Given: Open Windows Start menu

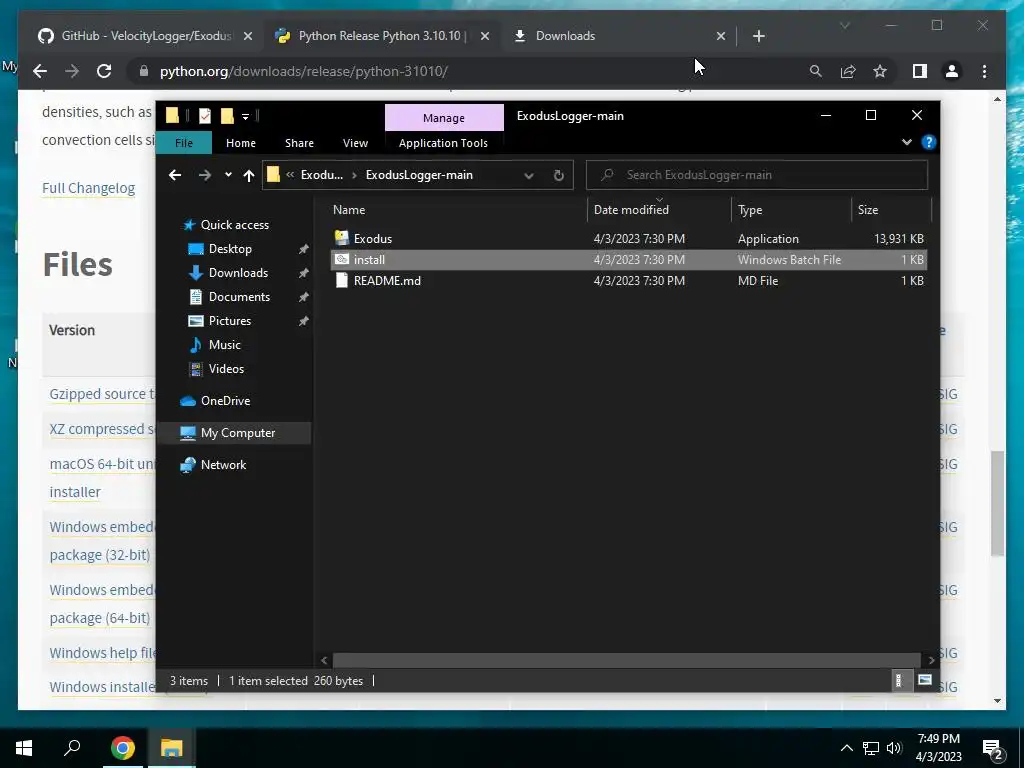Looking at the screenshot, I should (x=24, y=748).
